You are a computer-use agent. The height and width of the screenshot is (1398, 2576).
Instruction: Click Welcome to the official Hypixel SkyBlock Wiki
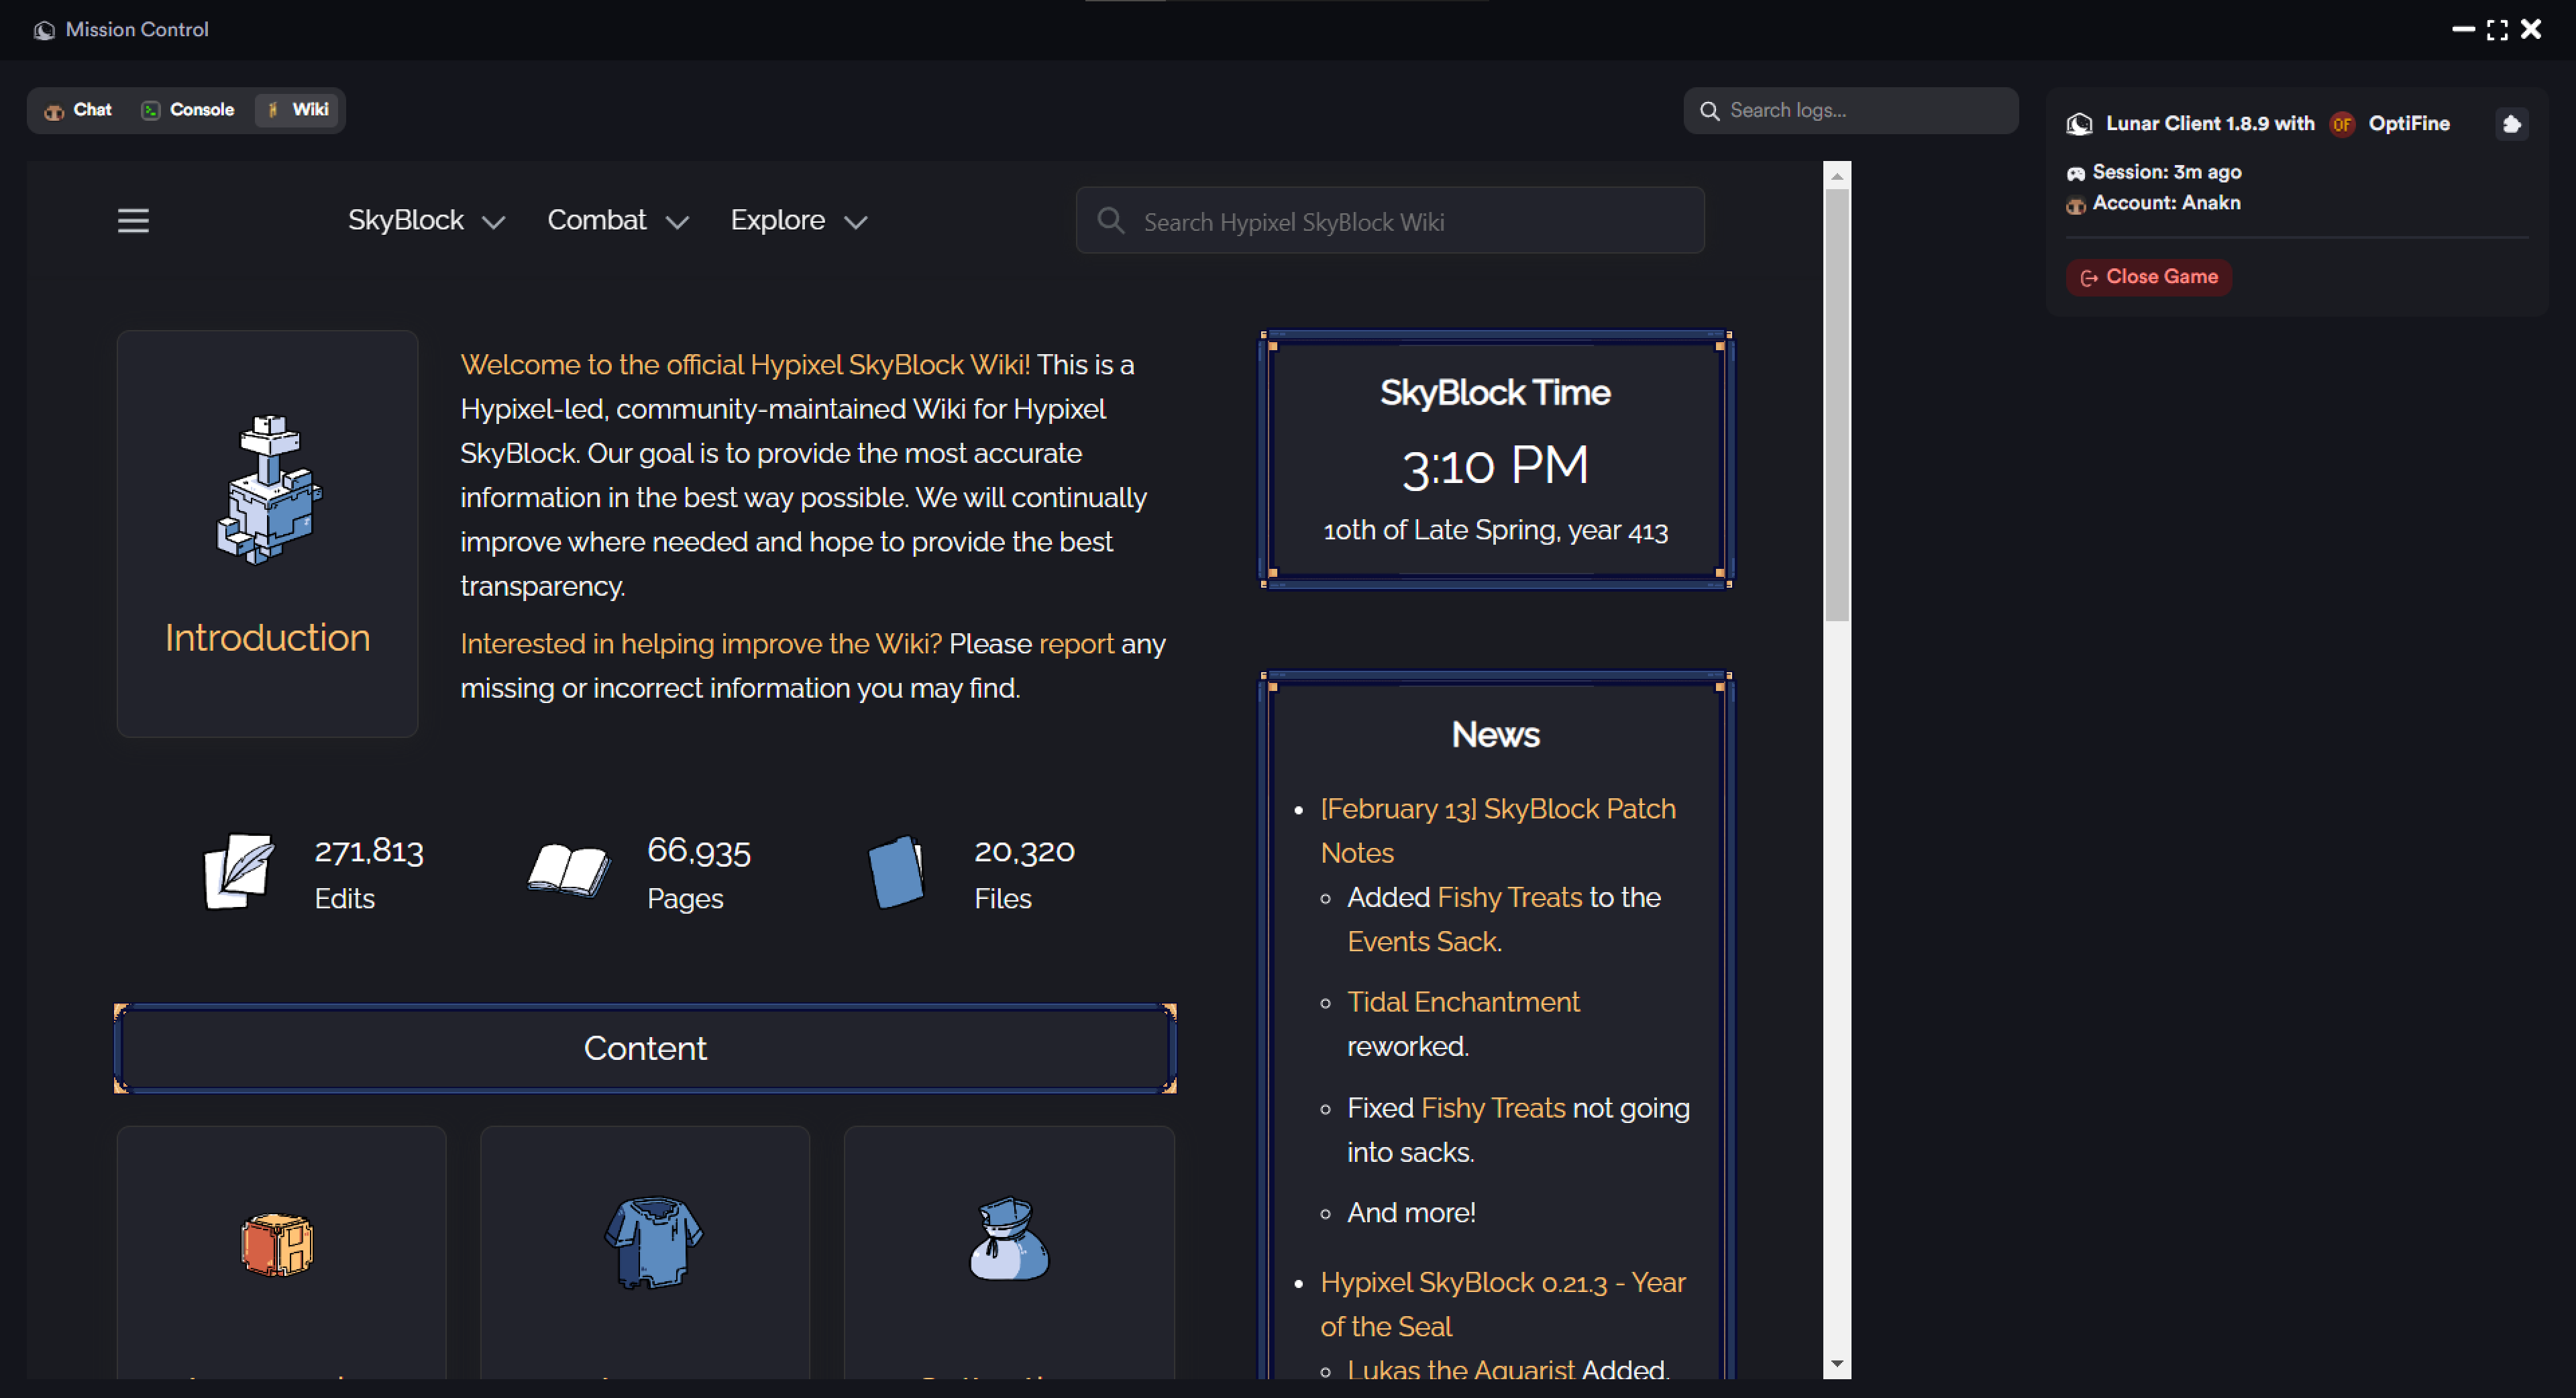tap(745, 365)
